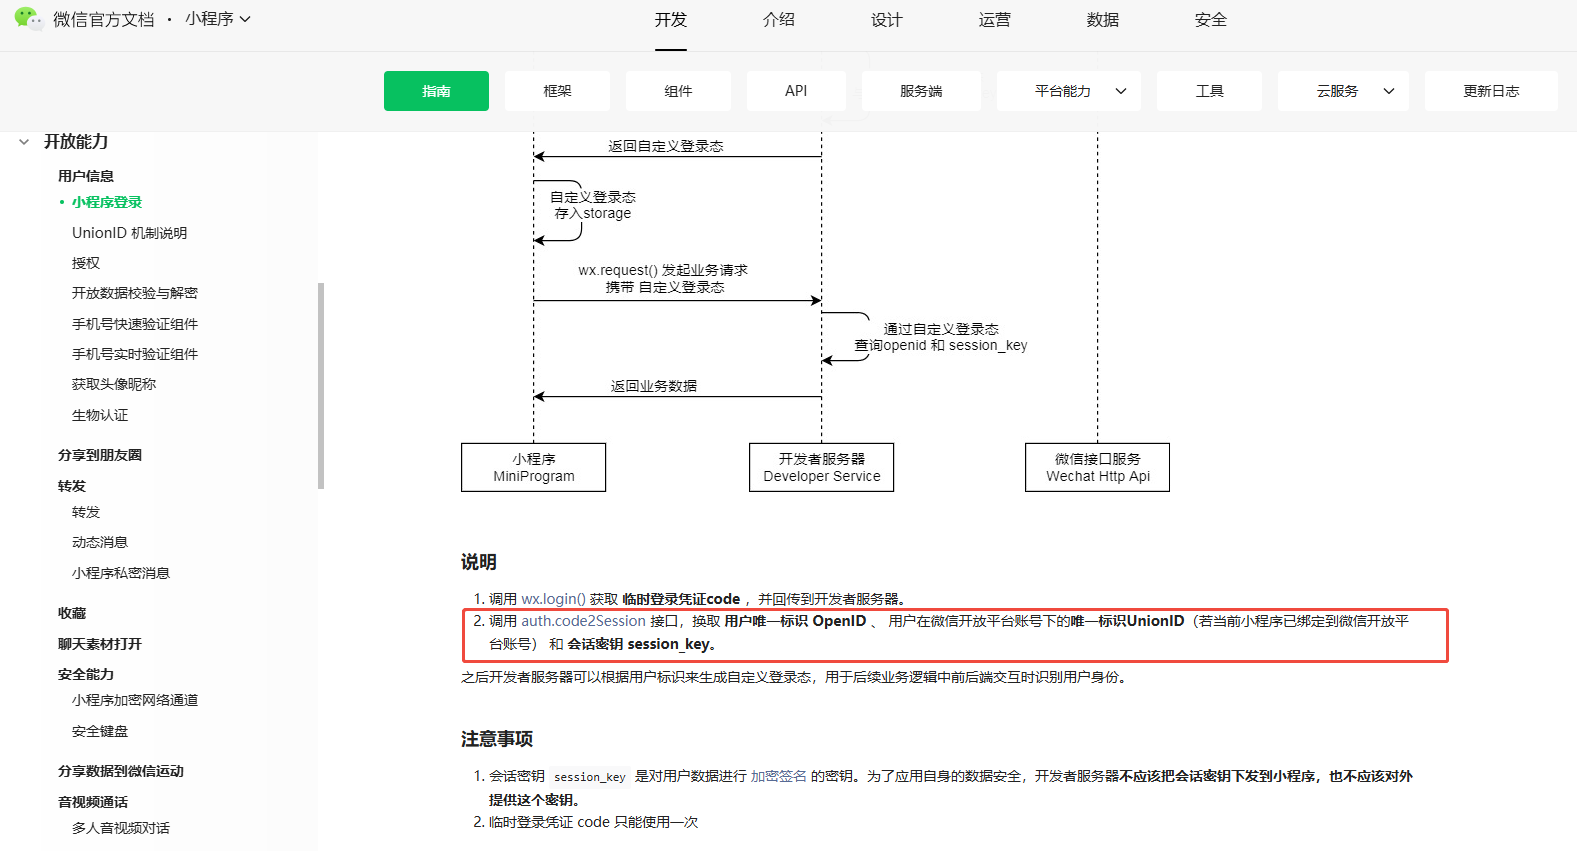The width and height of the screenshot is (1577, 851).
Task: Click the 微信接口服务 Wechat Http Api box
Action: 1098,467
